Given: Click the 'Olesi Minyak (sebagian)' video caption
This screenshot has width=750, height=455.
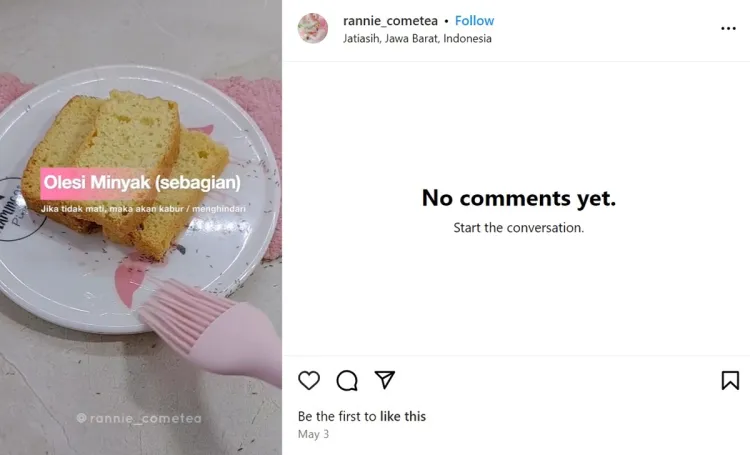Looking at the screenshot, I should pos(141,183).
